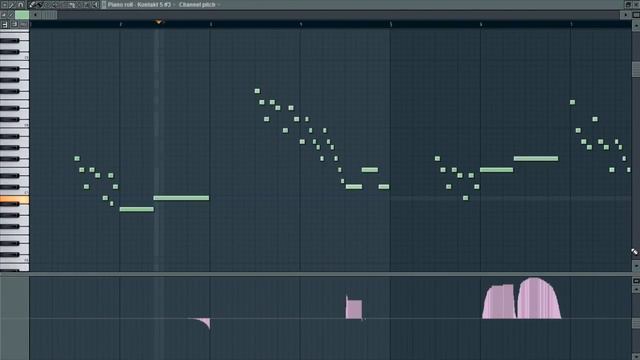The width and height of the screenshot is (640, 360).
Task: Click the note grid scrollbar up arrow
Action: (636, 24)
